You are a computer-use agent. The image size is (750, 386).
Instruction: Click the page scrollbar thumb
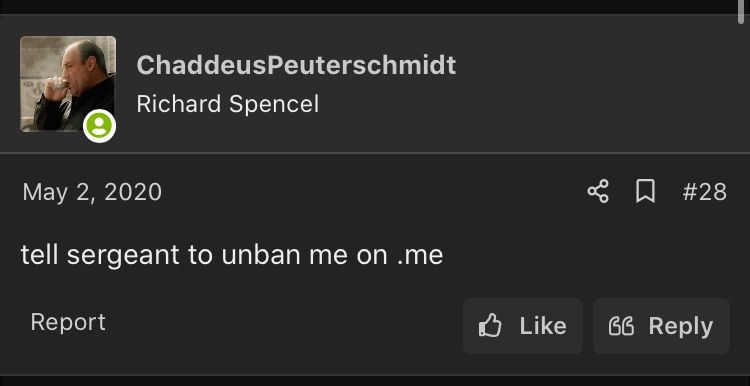(743, 11)
